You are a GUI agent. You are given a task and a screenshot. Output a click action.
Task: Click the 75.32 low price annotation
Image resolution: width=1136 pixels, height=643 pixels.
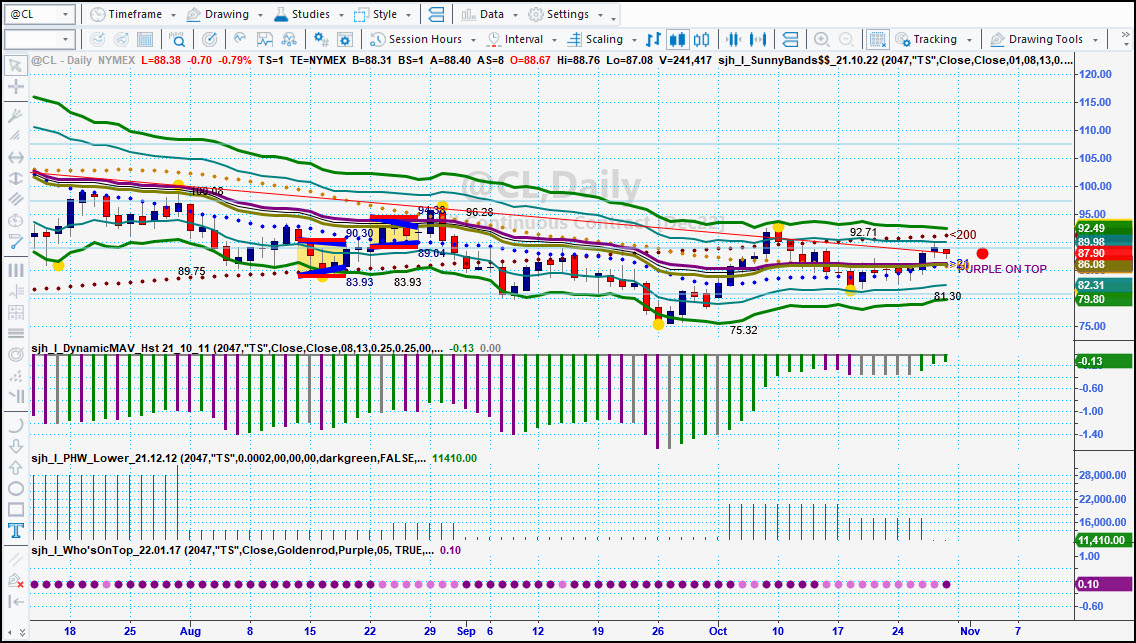point(743,330)
